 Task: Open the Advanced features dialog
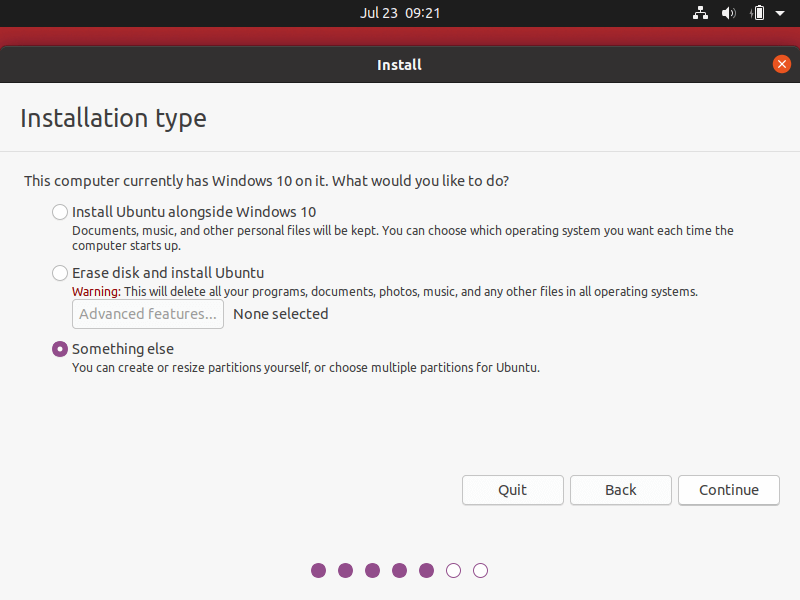click(147, 313)
